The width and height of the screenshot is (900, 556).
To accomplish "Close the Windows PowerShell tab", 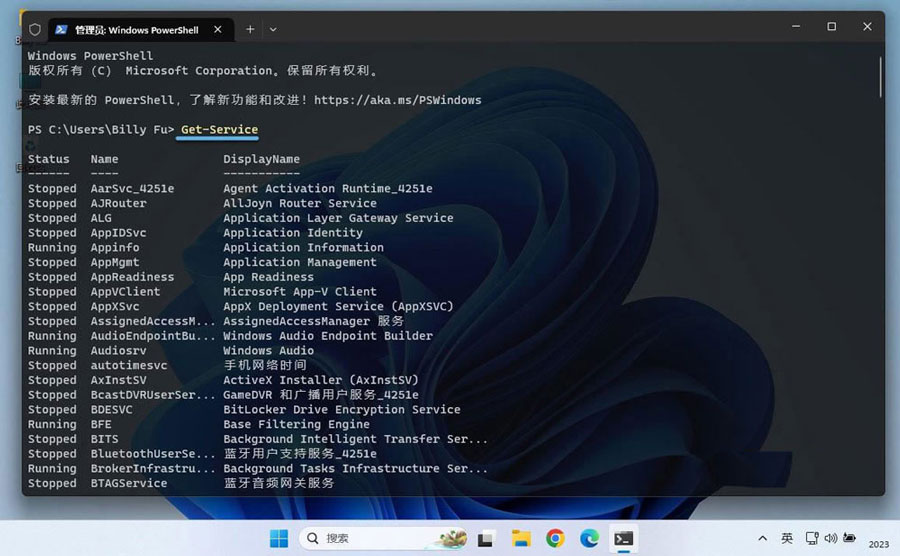I will [x=219, y=29].
